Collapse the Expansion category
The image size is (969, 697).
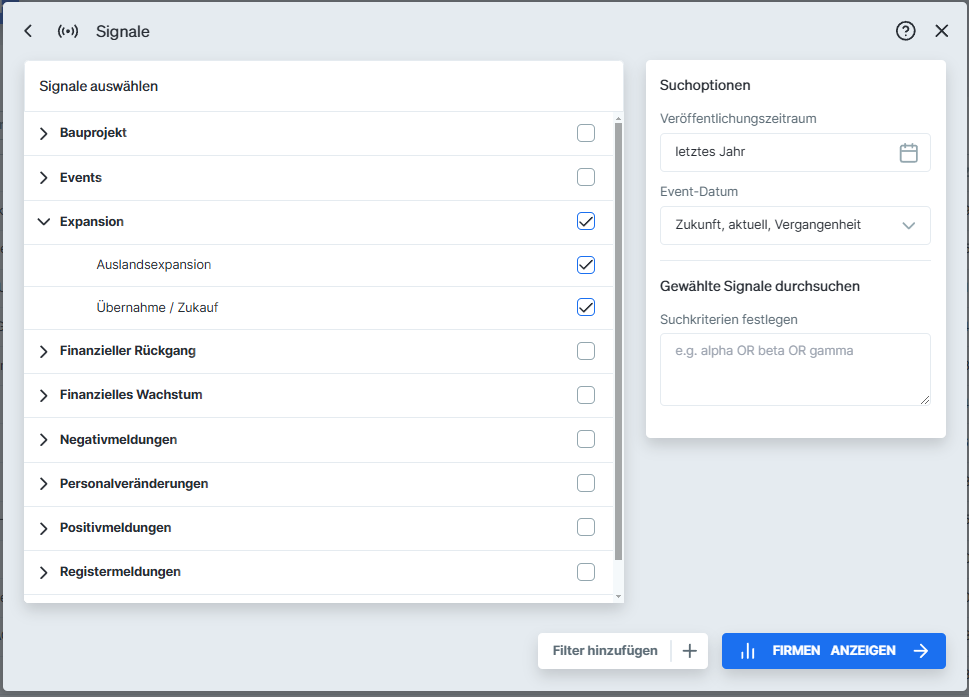[43, 221]
